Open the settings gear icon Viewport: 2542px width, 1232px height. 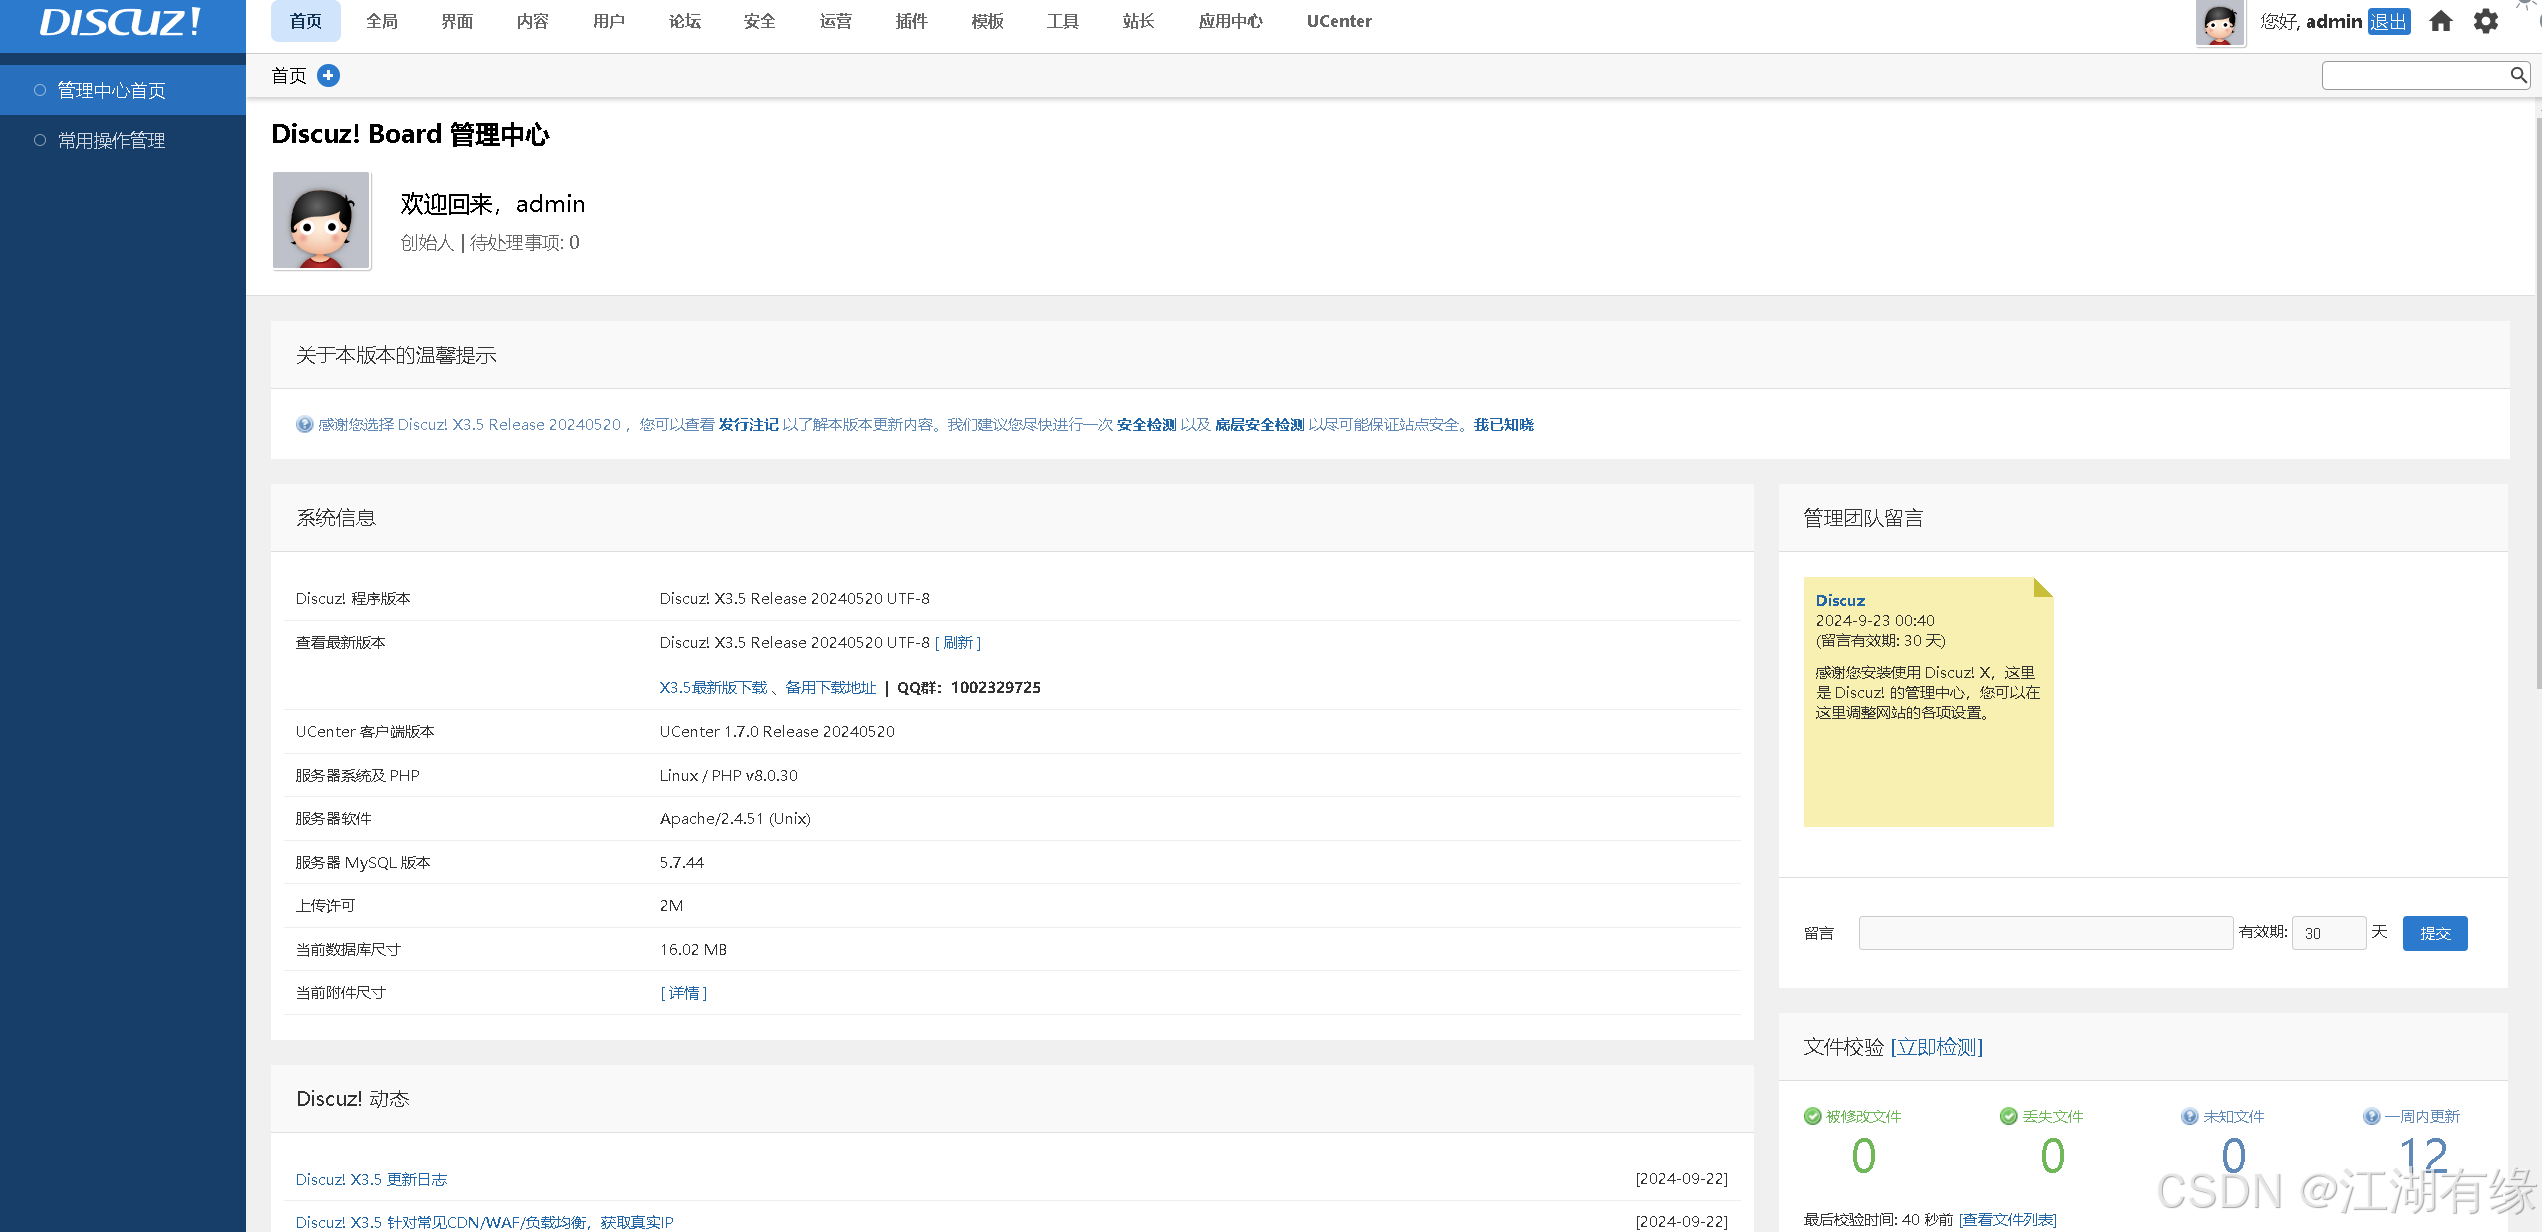click(x=2486, y=21)
